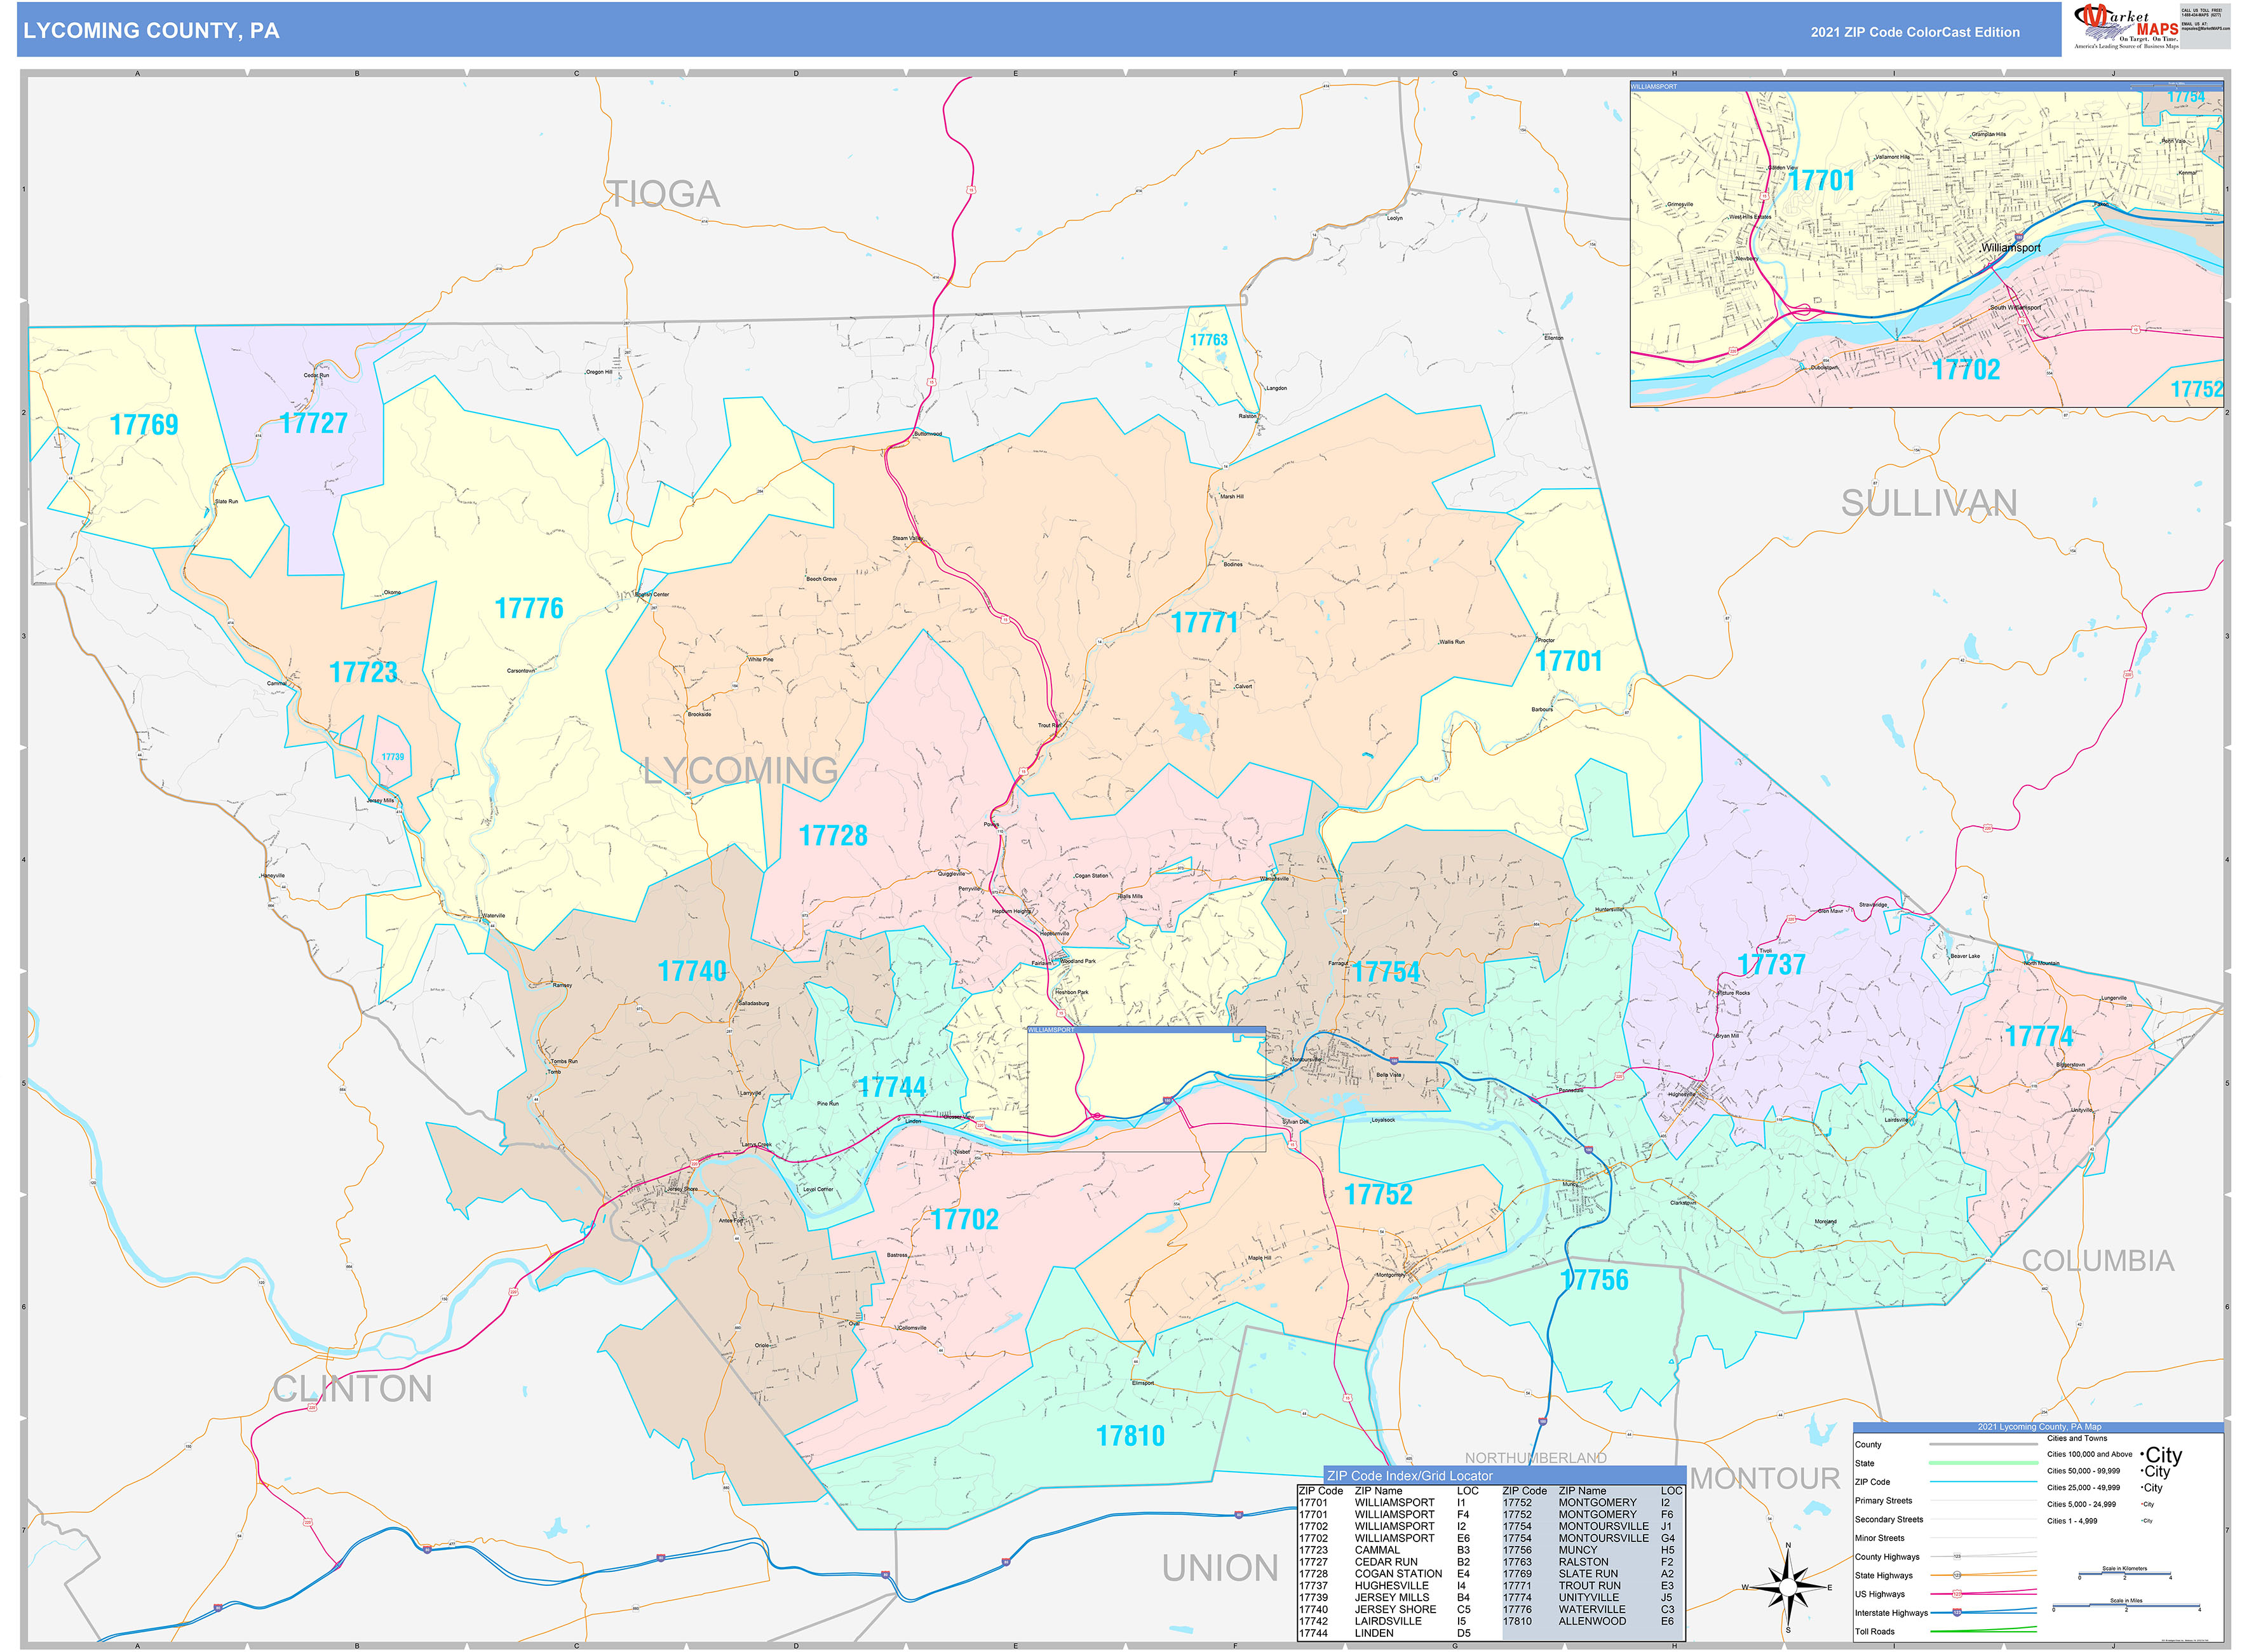The image size is (2242, 1652).
Task: Select the UNION county label
Action: click(1219, 1568)
